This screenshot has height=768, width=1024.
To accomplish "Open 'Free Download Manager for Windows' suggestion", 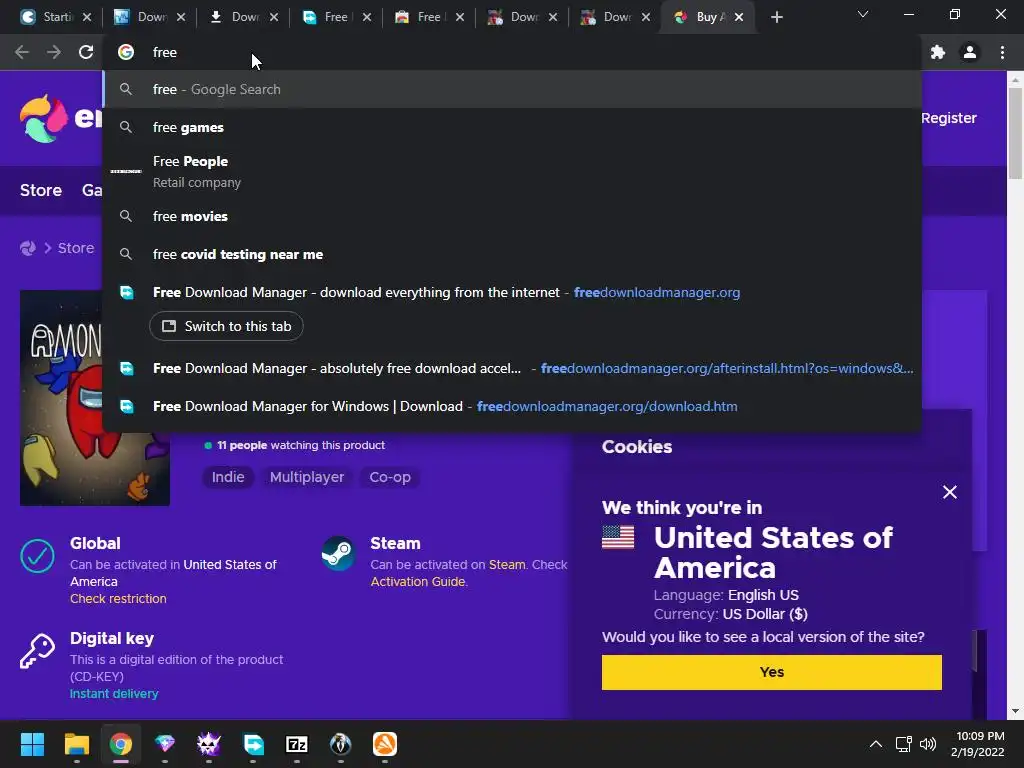I will pyautogui.click(x=513, y=406).
